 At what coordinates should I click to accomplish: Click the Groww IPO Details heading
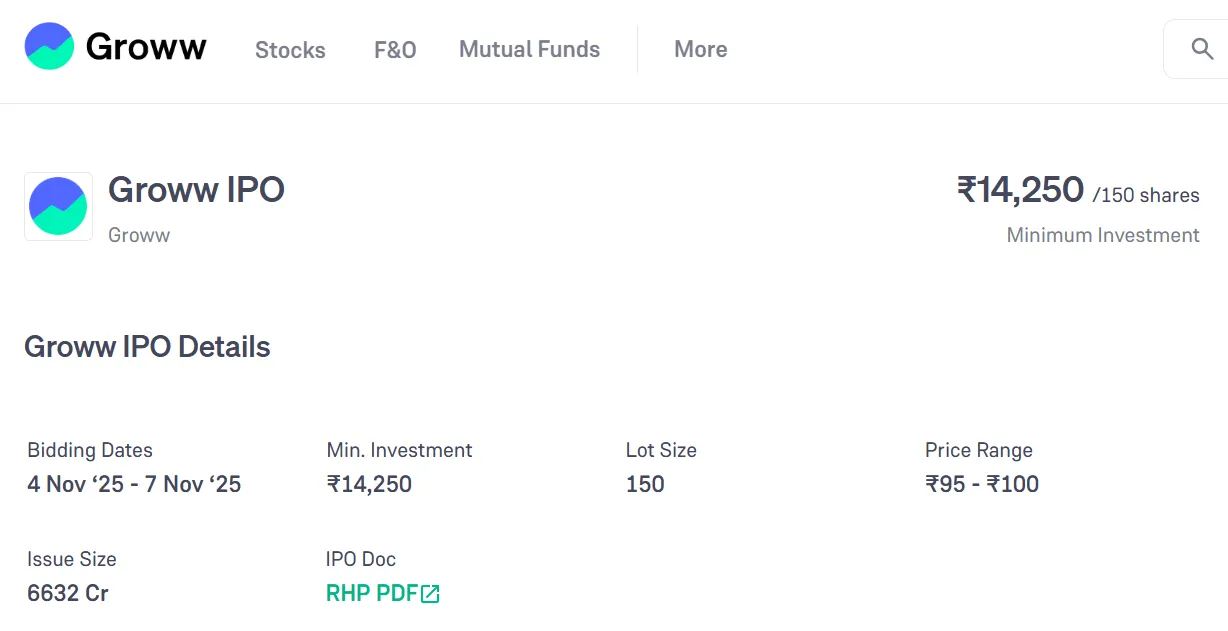(x=147, y=346)
